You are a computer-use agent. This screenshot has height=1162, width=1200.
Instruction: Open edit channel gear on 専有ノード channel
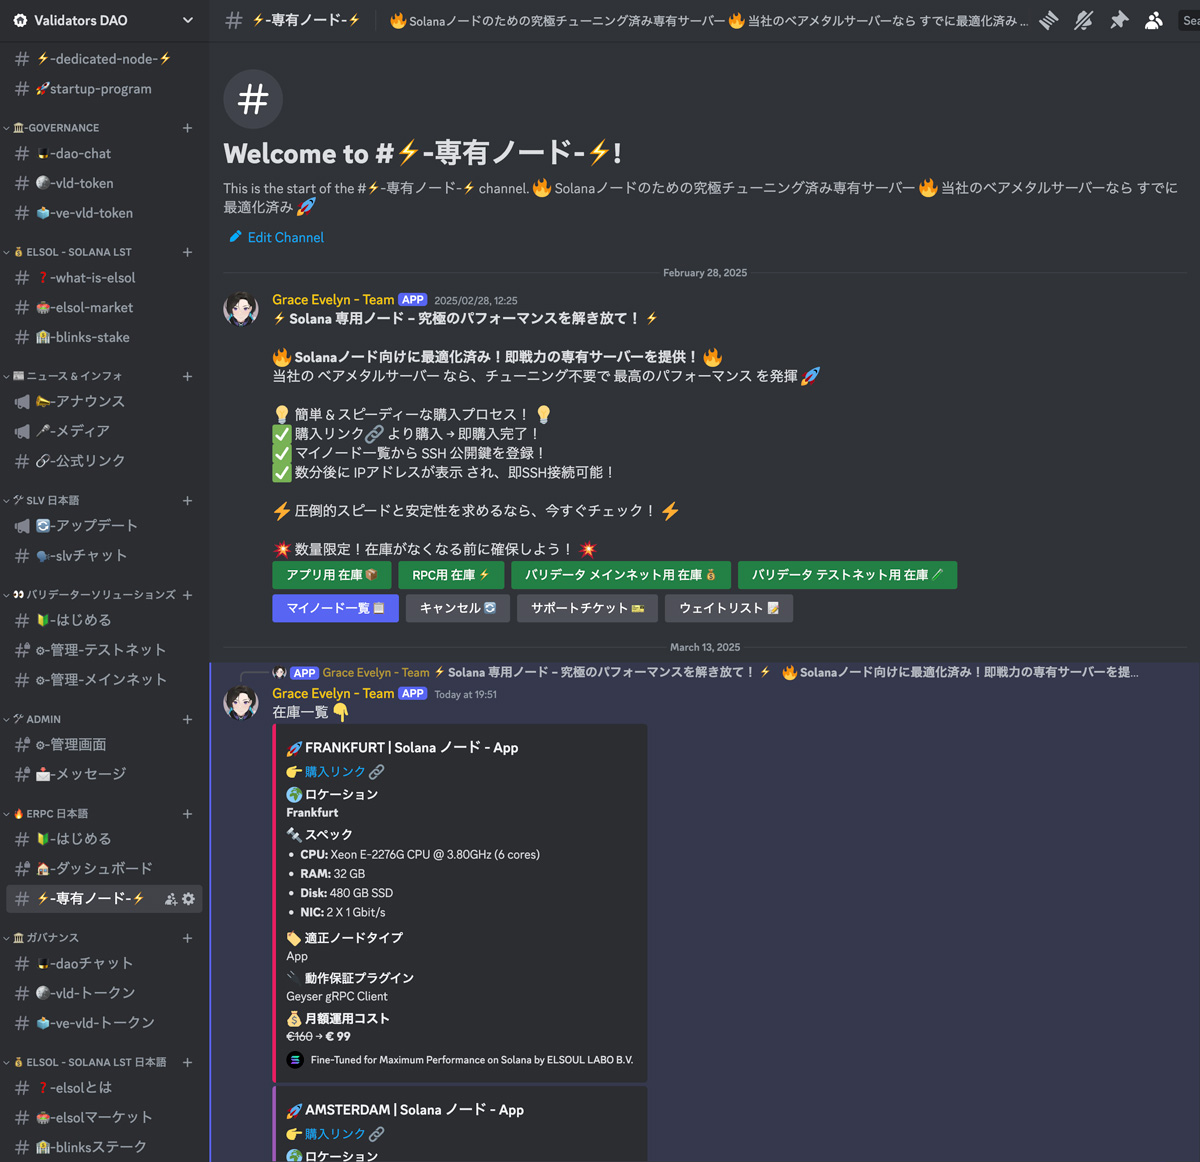[188, 899]
